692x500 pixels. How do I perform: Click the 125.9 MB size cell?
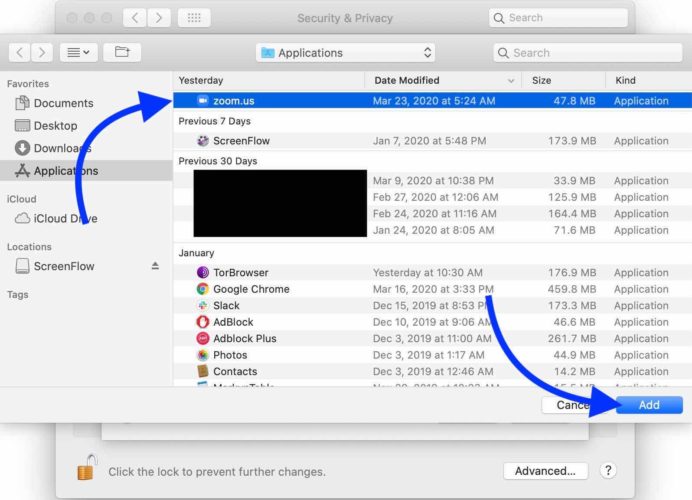pyautogui.click(x=572, y=197)
